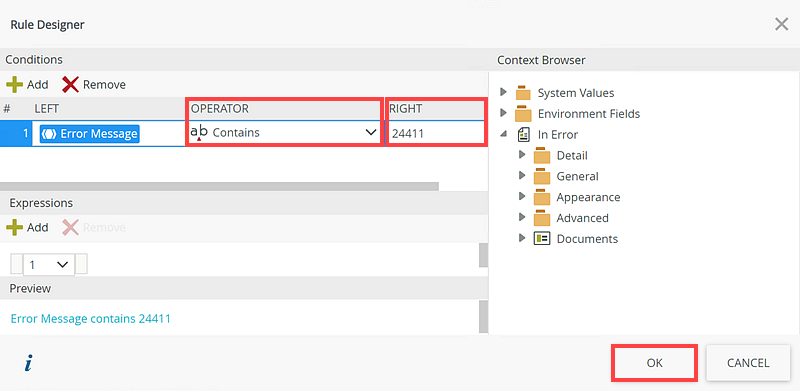
Task: Expand the Detail folder node
Action: (x=521, y=154)
